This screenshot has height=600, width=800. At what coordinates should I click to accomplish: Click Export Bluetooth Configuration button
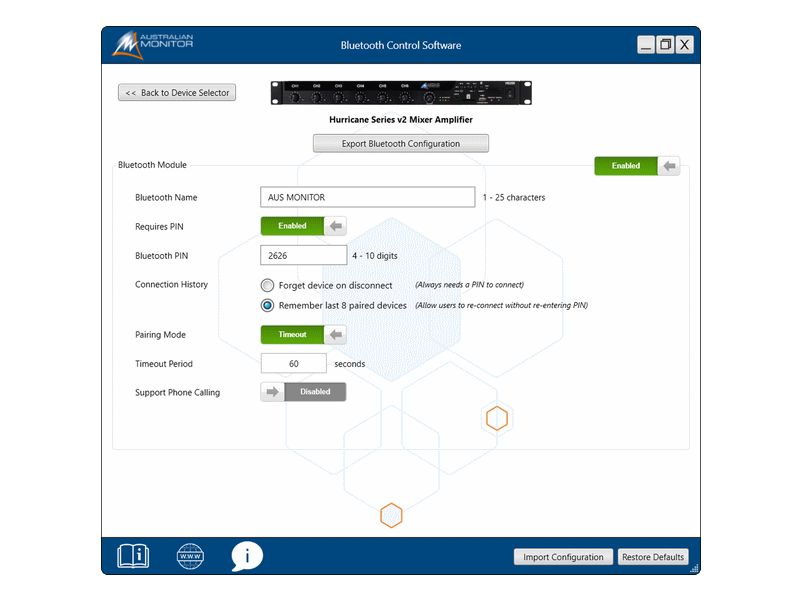pyautogui.click(x=400, y=144)
